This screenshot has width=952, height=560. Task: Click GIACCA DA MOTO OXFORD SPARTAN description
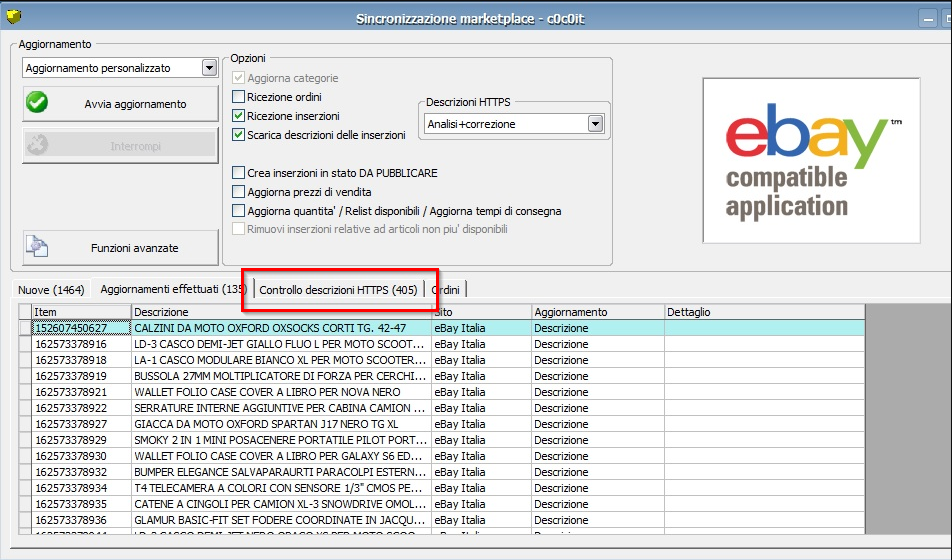coord(281,424)
